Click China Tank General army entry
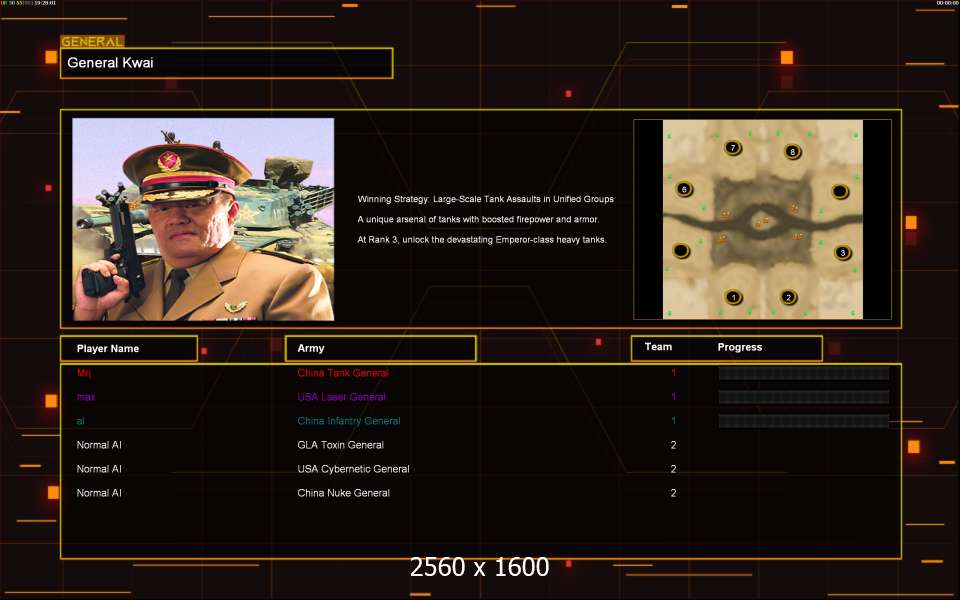960x600 pixels. [x=343, y=373]
